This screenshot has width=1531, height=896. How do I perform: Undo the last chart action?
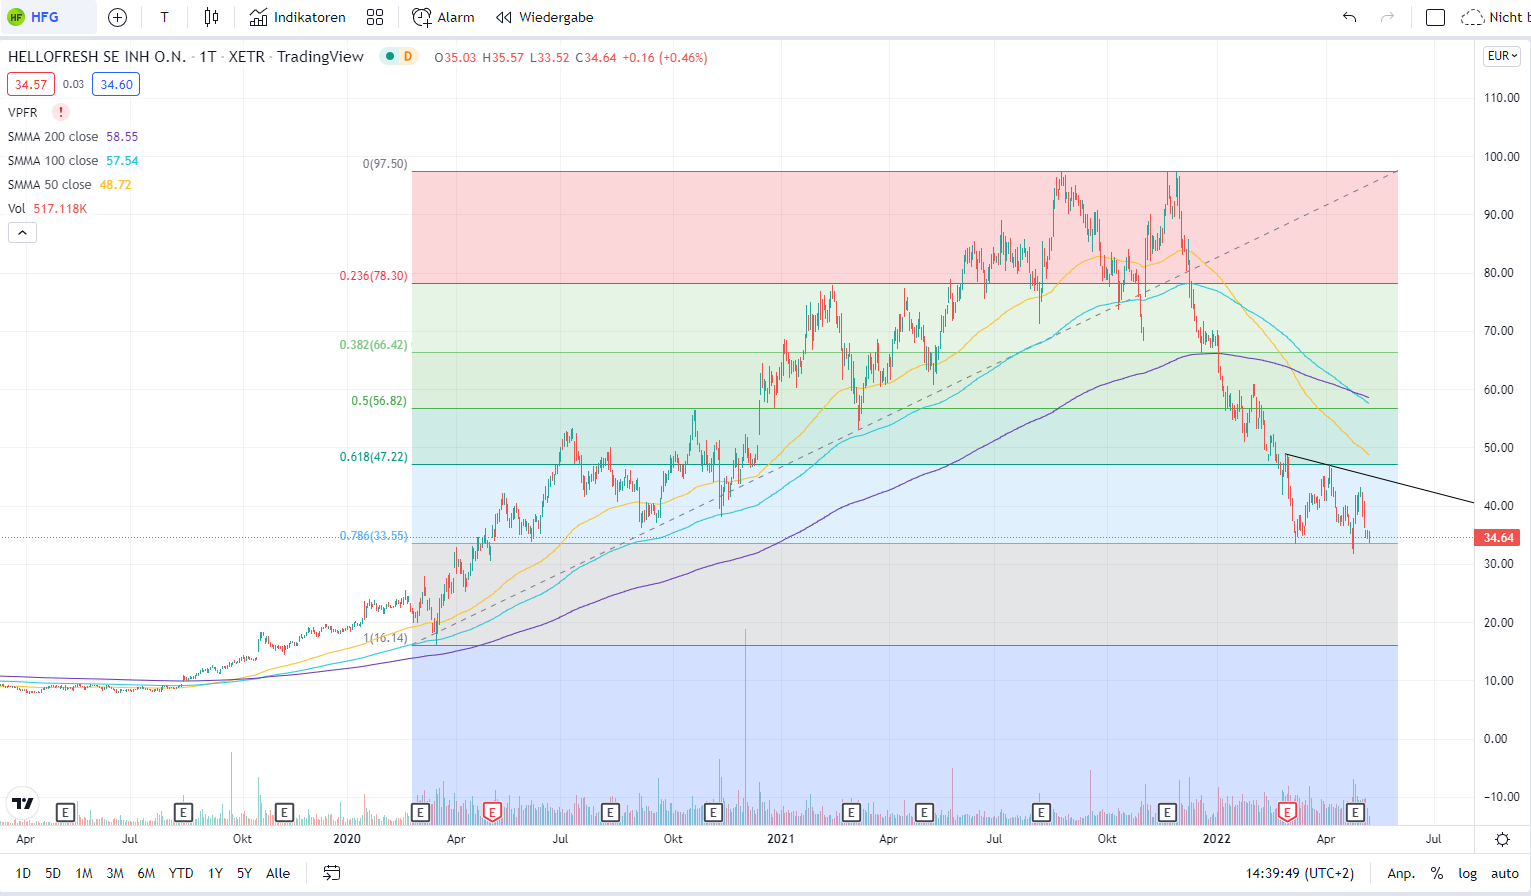(x=1349, y=17)
